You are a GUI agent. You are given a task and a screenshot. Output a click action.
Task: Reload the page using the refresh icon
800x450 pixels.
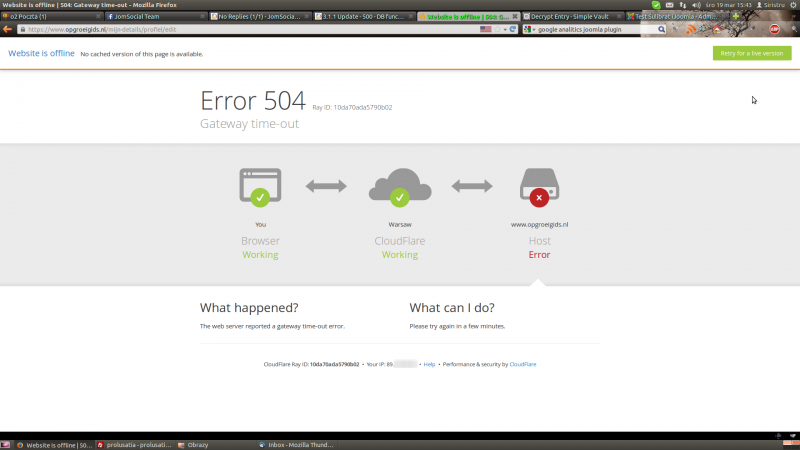pos(513,29)
